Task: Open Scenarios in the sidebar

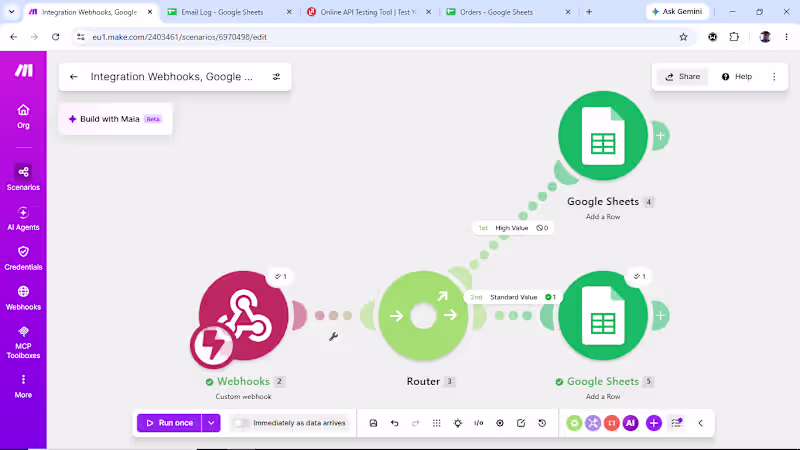Action: [23, 178]
